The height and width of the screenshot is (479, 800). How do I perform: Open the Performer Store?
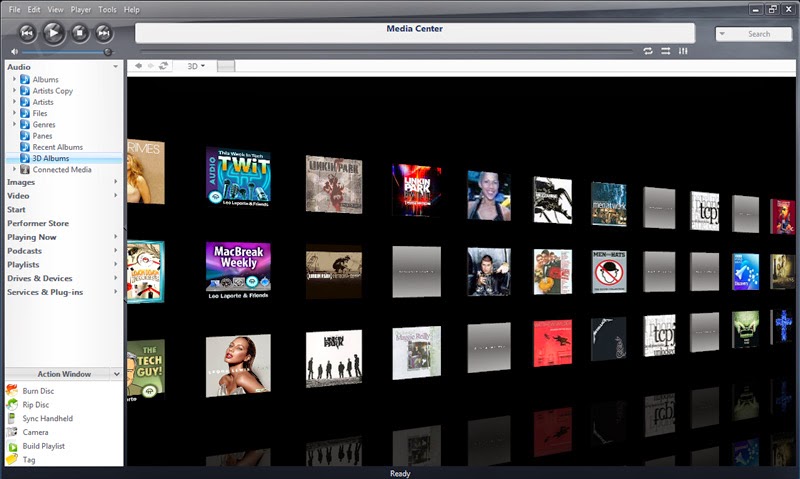(x=38, y=223)
